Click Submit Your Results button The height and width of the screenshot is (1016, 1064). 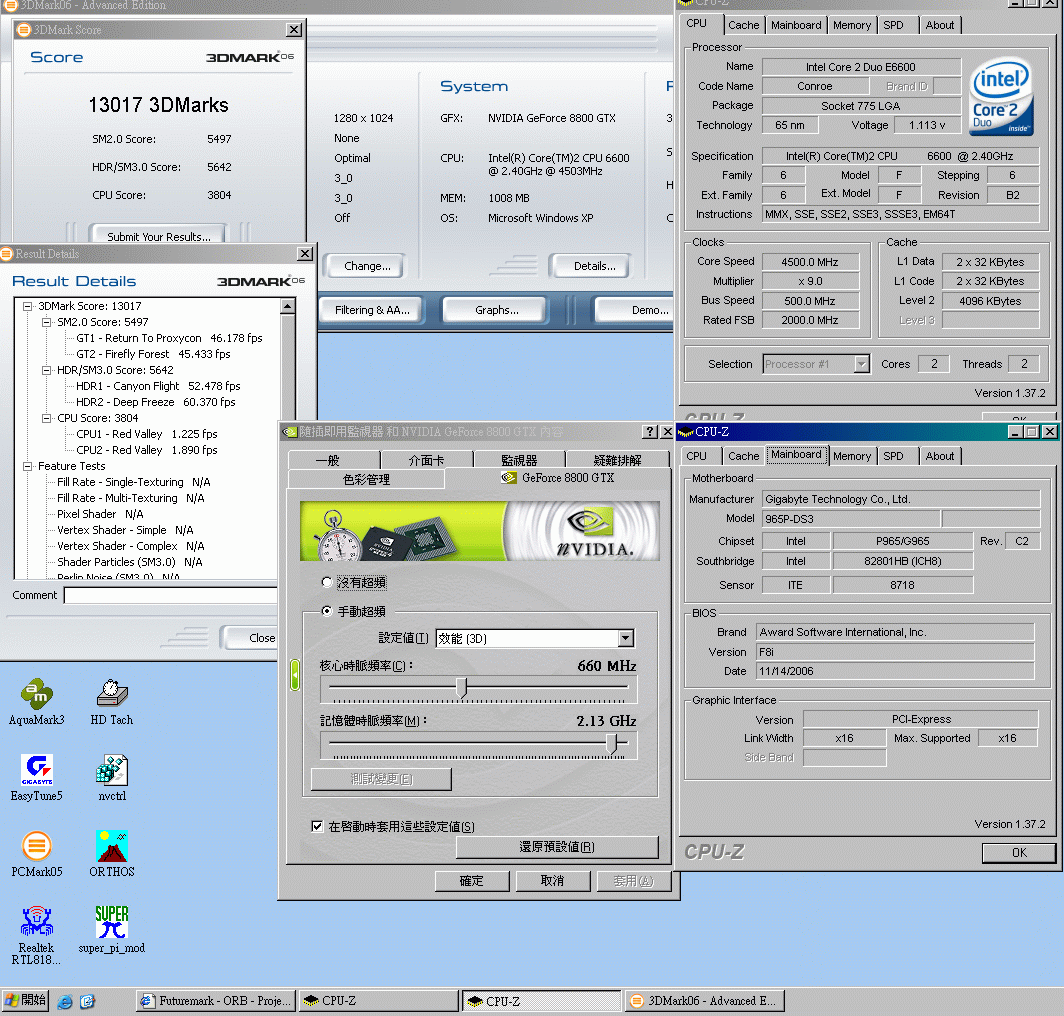[159, 236]
